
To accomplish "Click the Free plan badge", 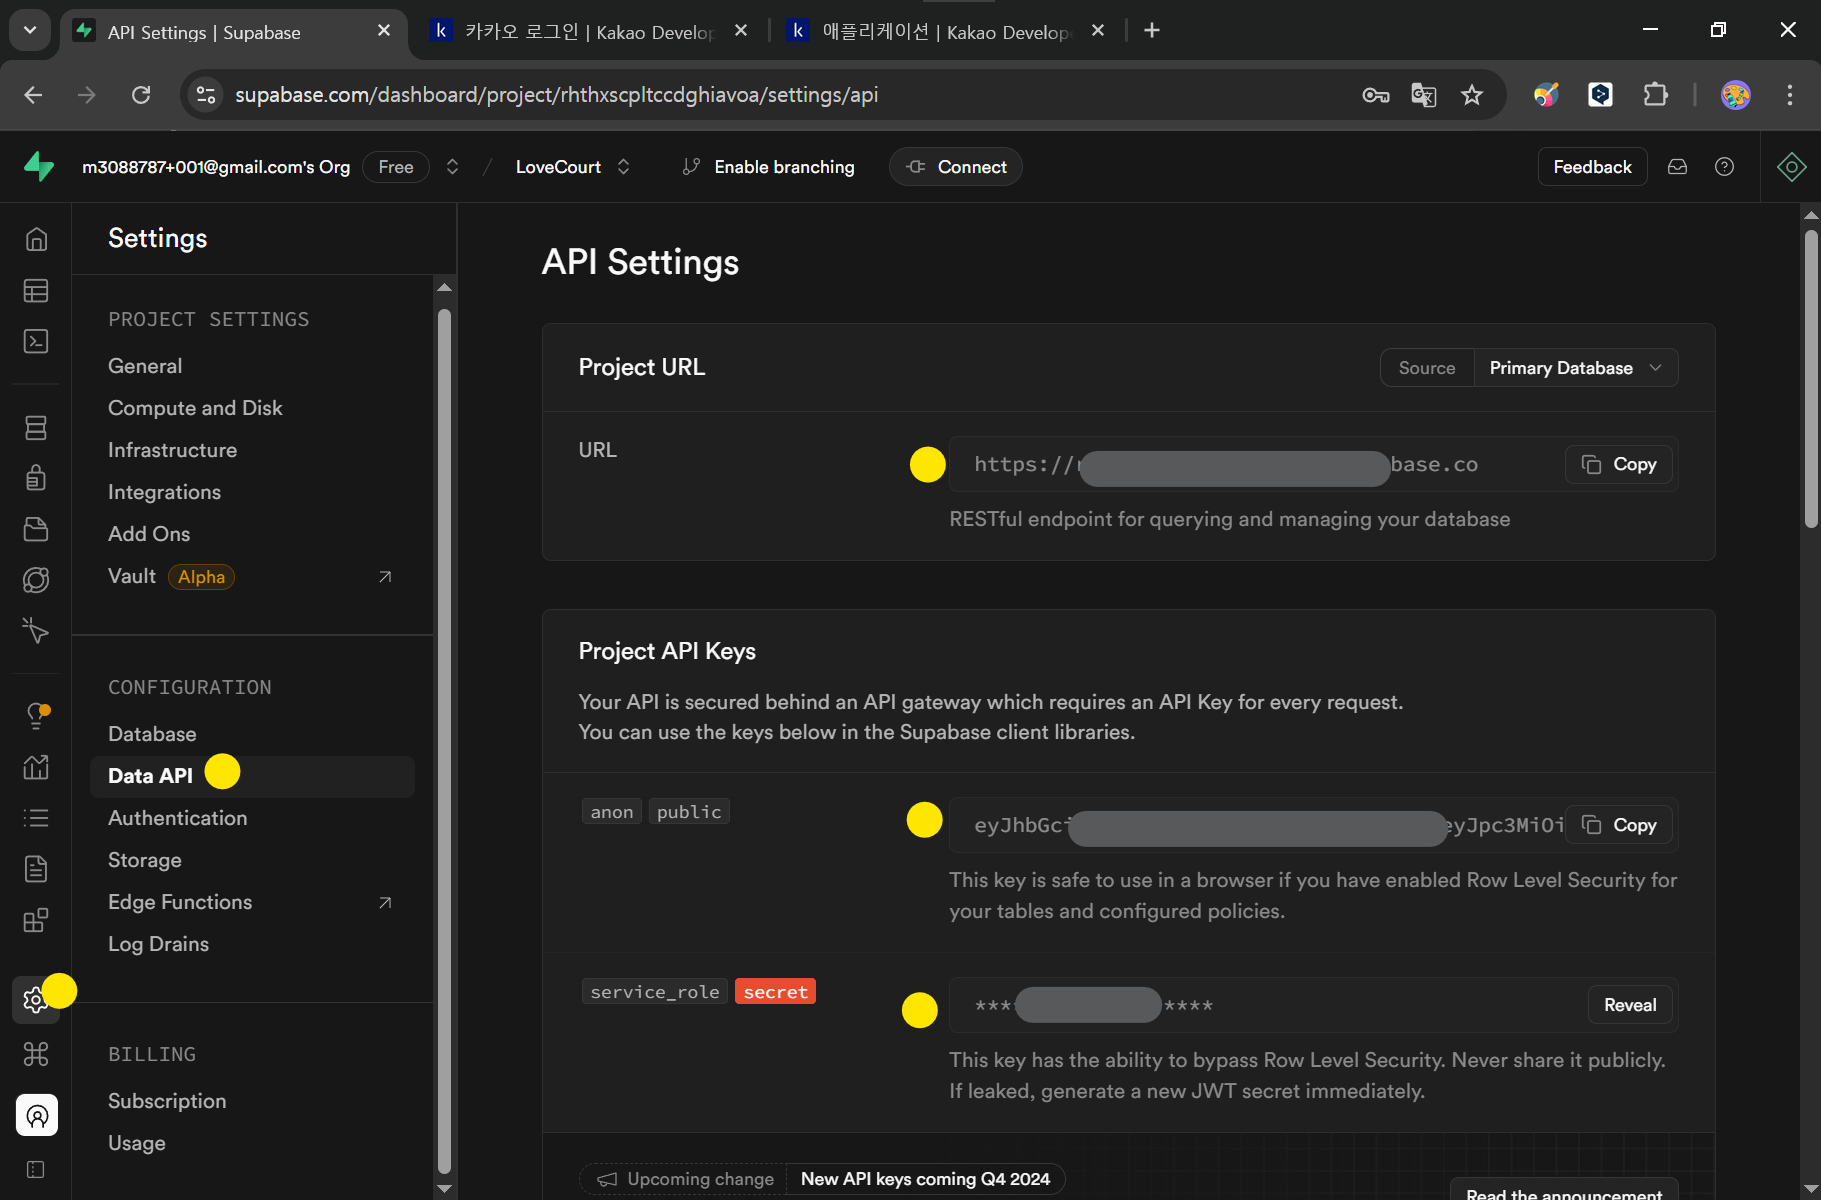I will click(396, 167).
